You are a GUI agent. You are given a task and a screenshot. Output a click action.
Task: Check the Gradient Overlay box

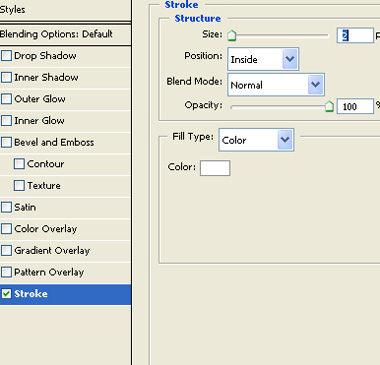[6, 251]
